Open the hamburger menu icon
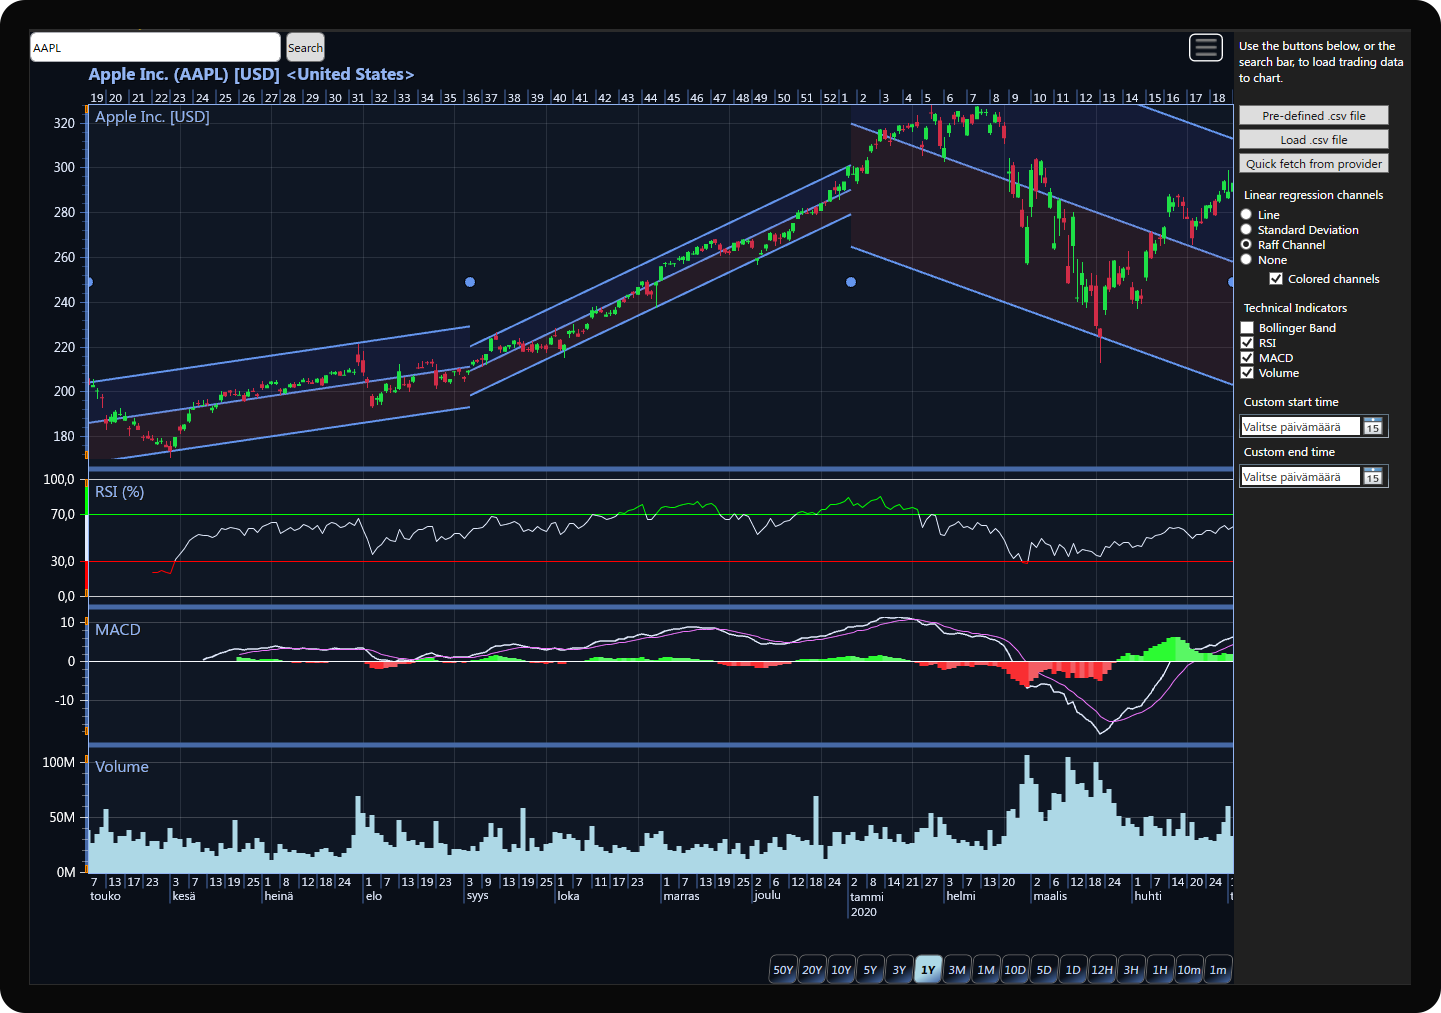1441x1013 pixels. [1206, 47]
